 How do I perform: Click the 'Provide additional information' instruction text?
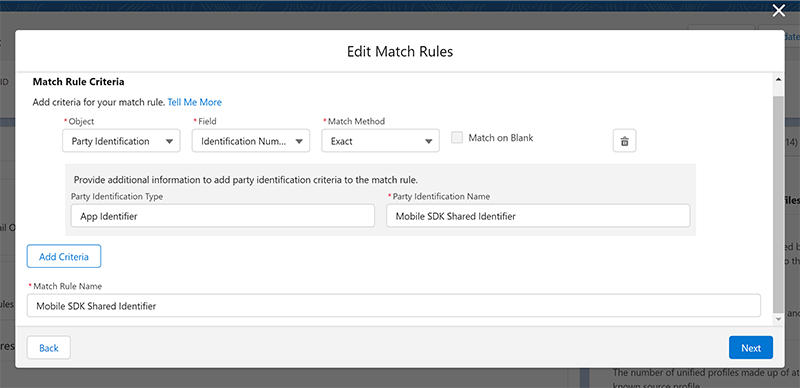(x=246, y=180)
